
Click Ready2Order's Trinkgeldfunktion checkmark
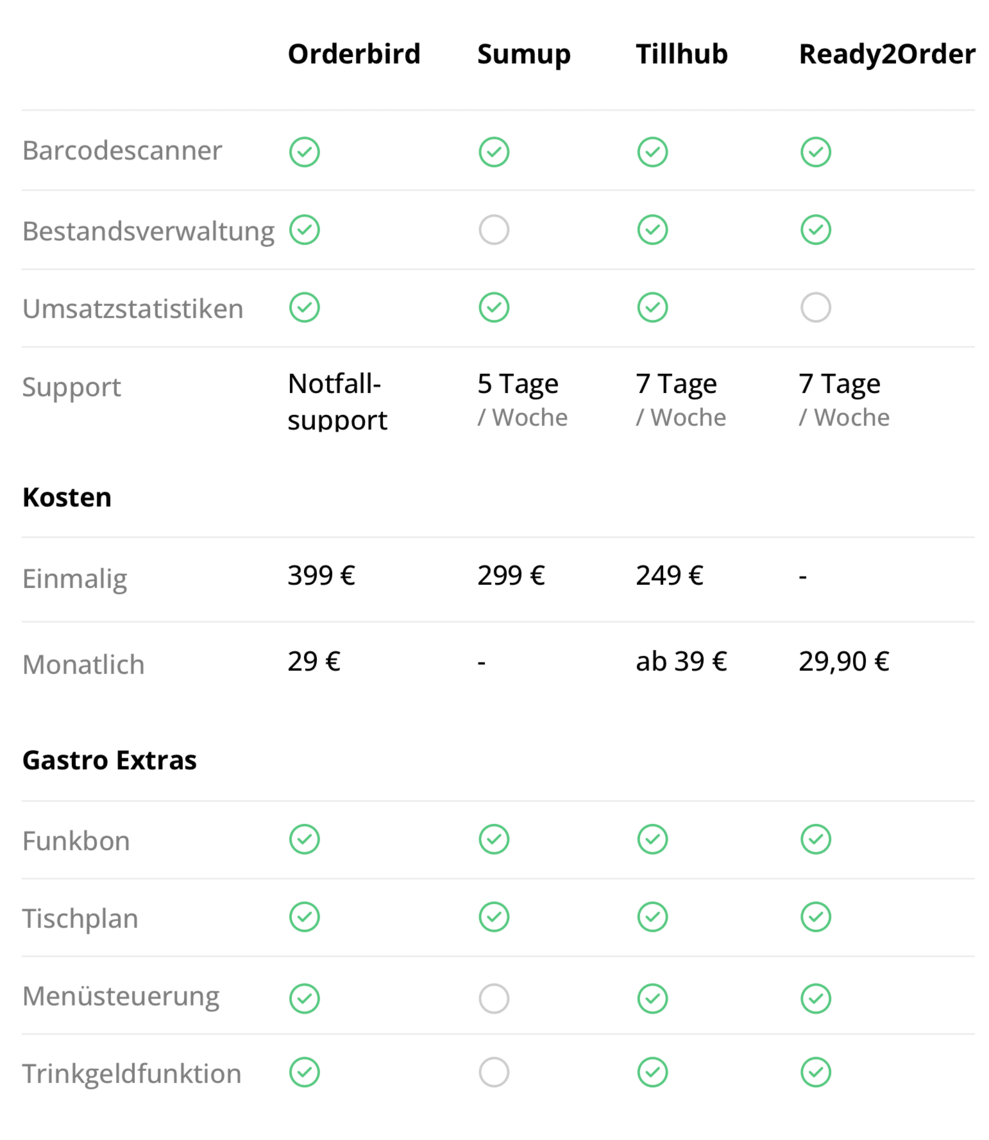[815, 1072]
